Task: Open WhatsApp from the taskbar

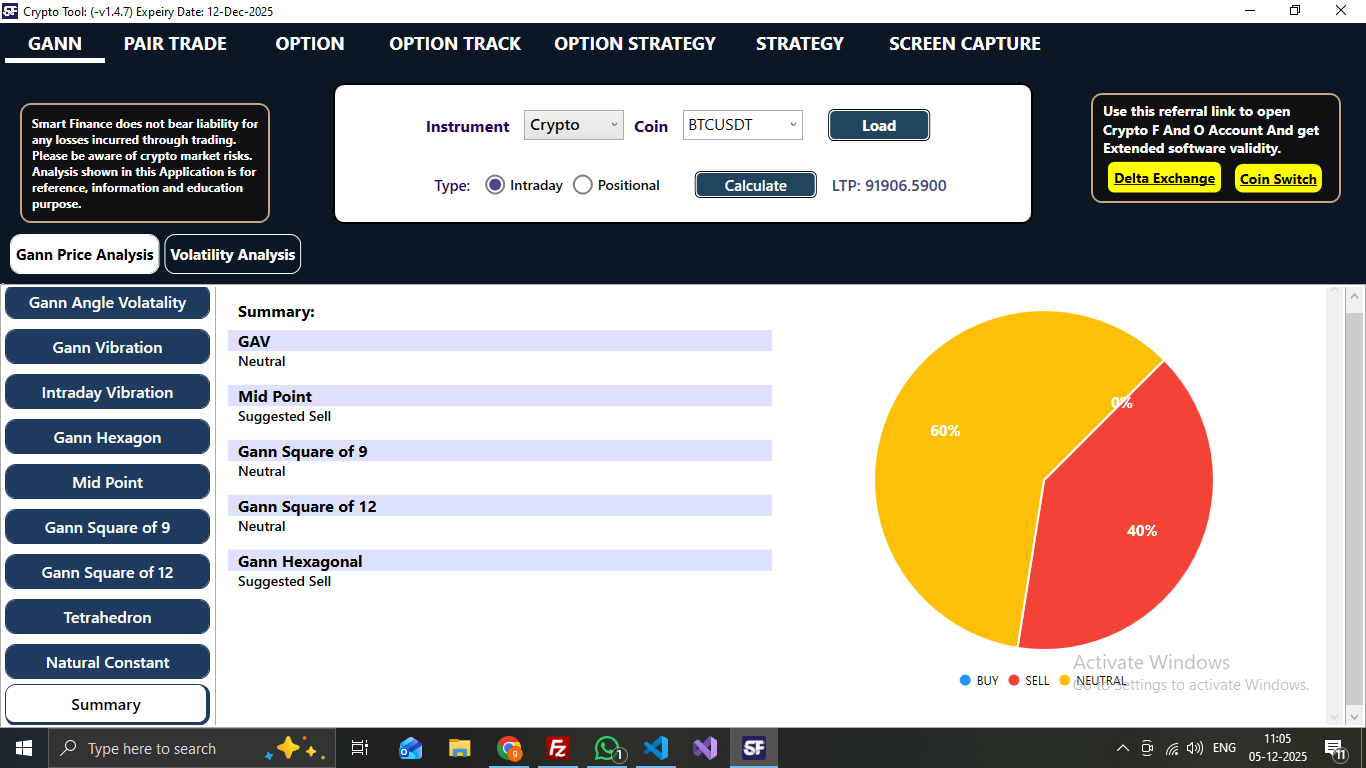Action: (x=607, y=747)
